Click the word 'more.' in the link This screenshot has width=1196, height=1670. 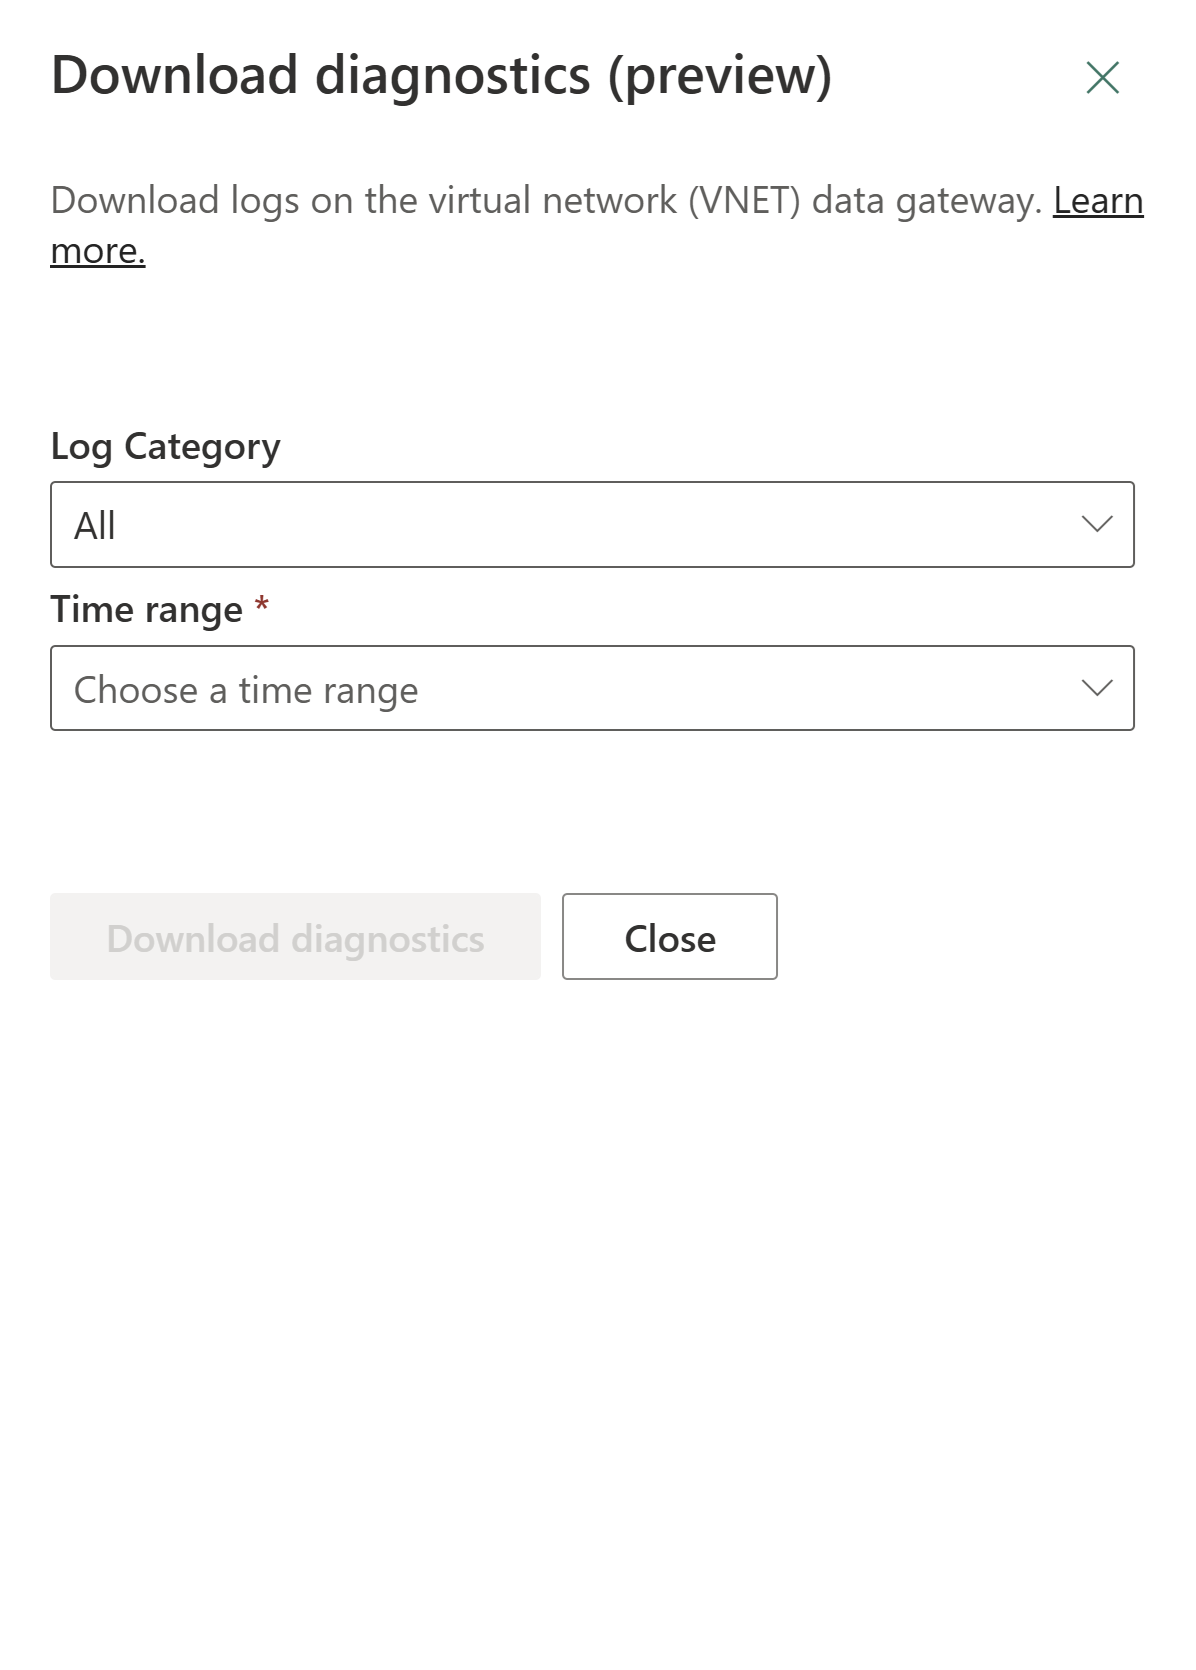pos(98,251)
